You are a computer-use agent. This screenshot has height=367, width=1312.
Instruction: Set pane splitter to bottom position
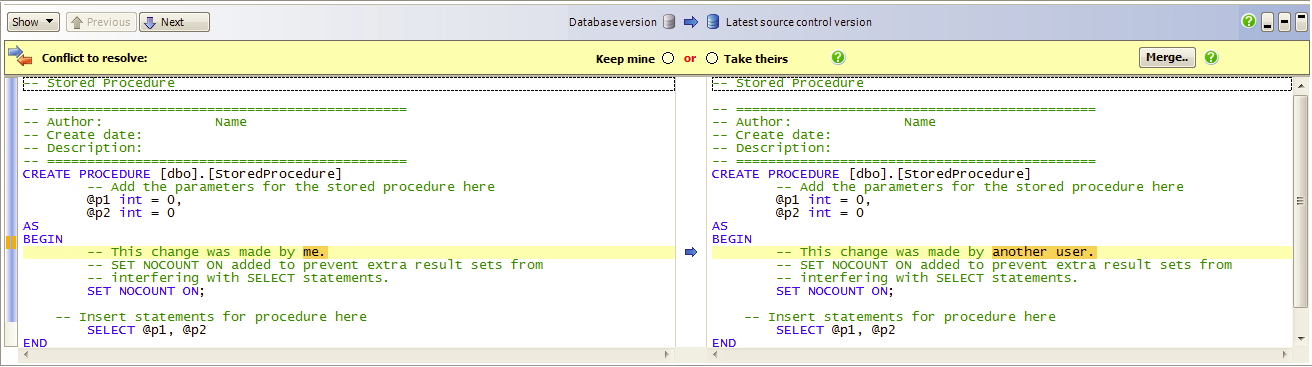click(1268, 22)
